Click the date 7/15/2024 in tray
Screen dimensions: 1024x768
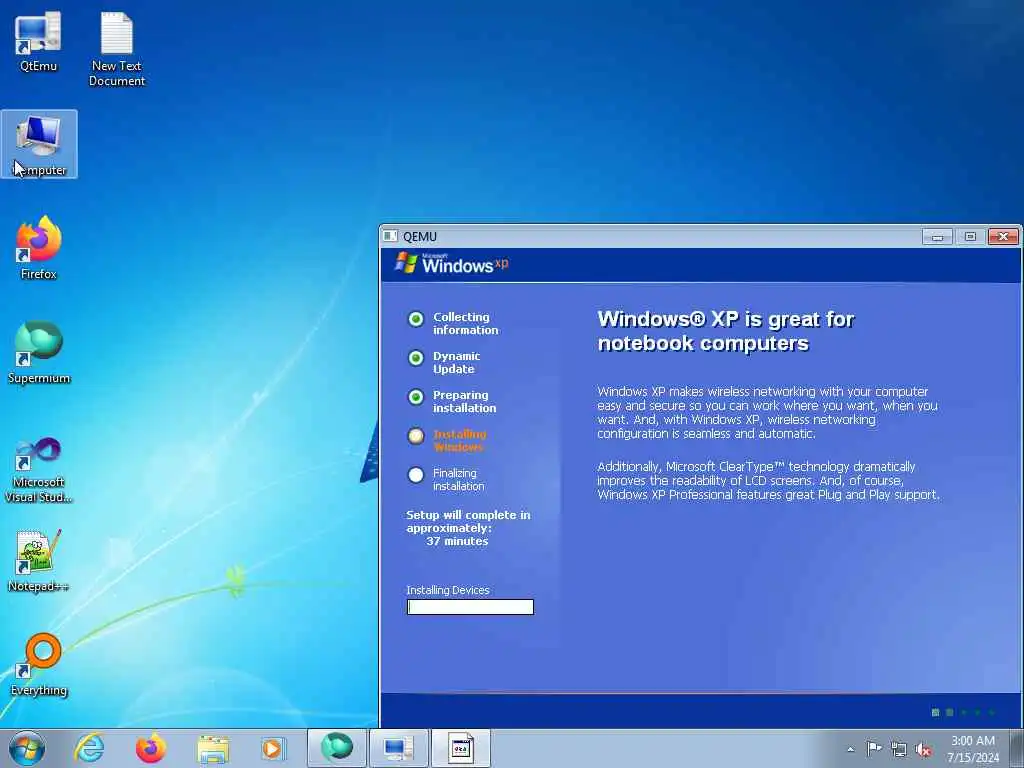point(973,758)
